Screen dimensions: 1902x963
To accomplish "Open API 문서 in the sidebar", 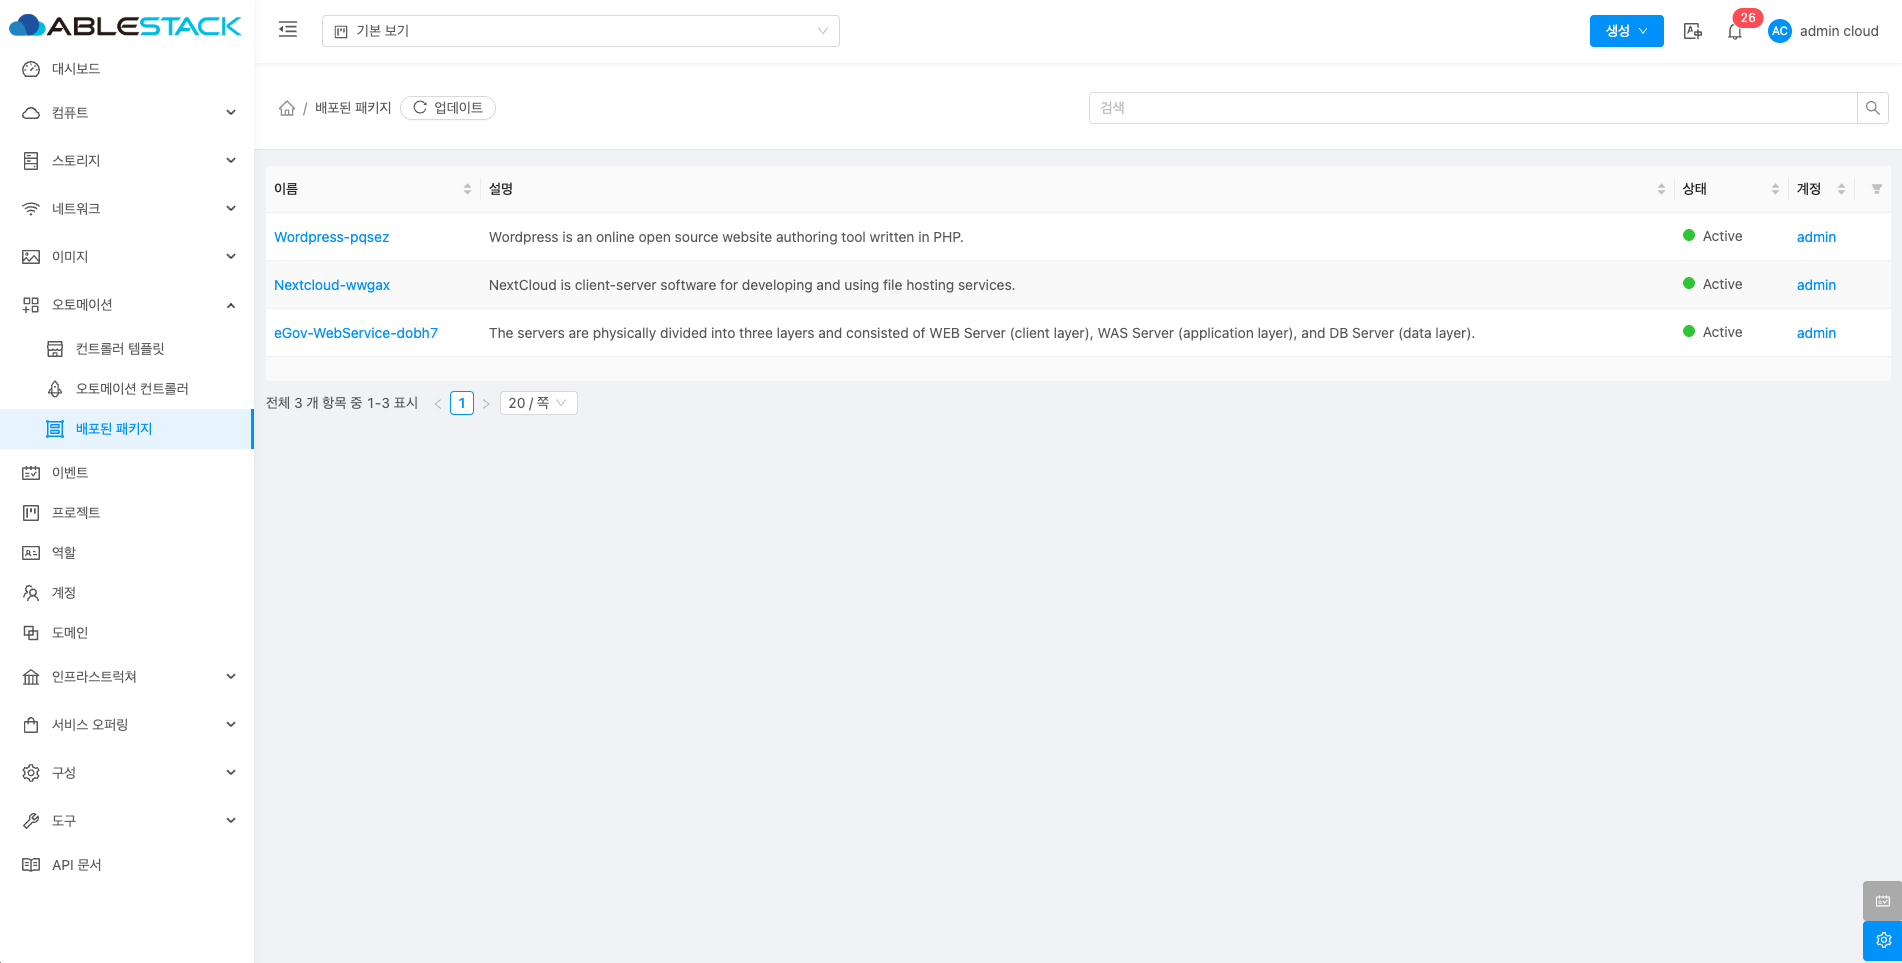I will (x=127, y=865).
